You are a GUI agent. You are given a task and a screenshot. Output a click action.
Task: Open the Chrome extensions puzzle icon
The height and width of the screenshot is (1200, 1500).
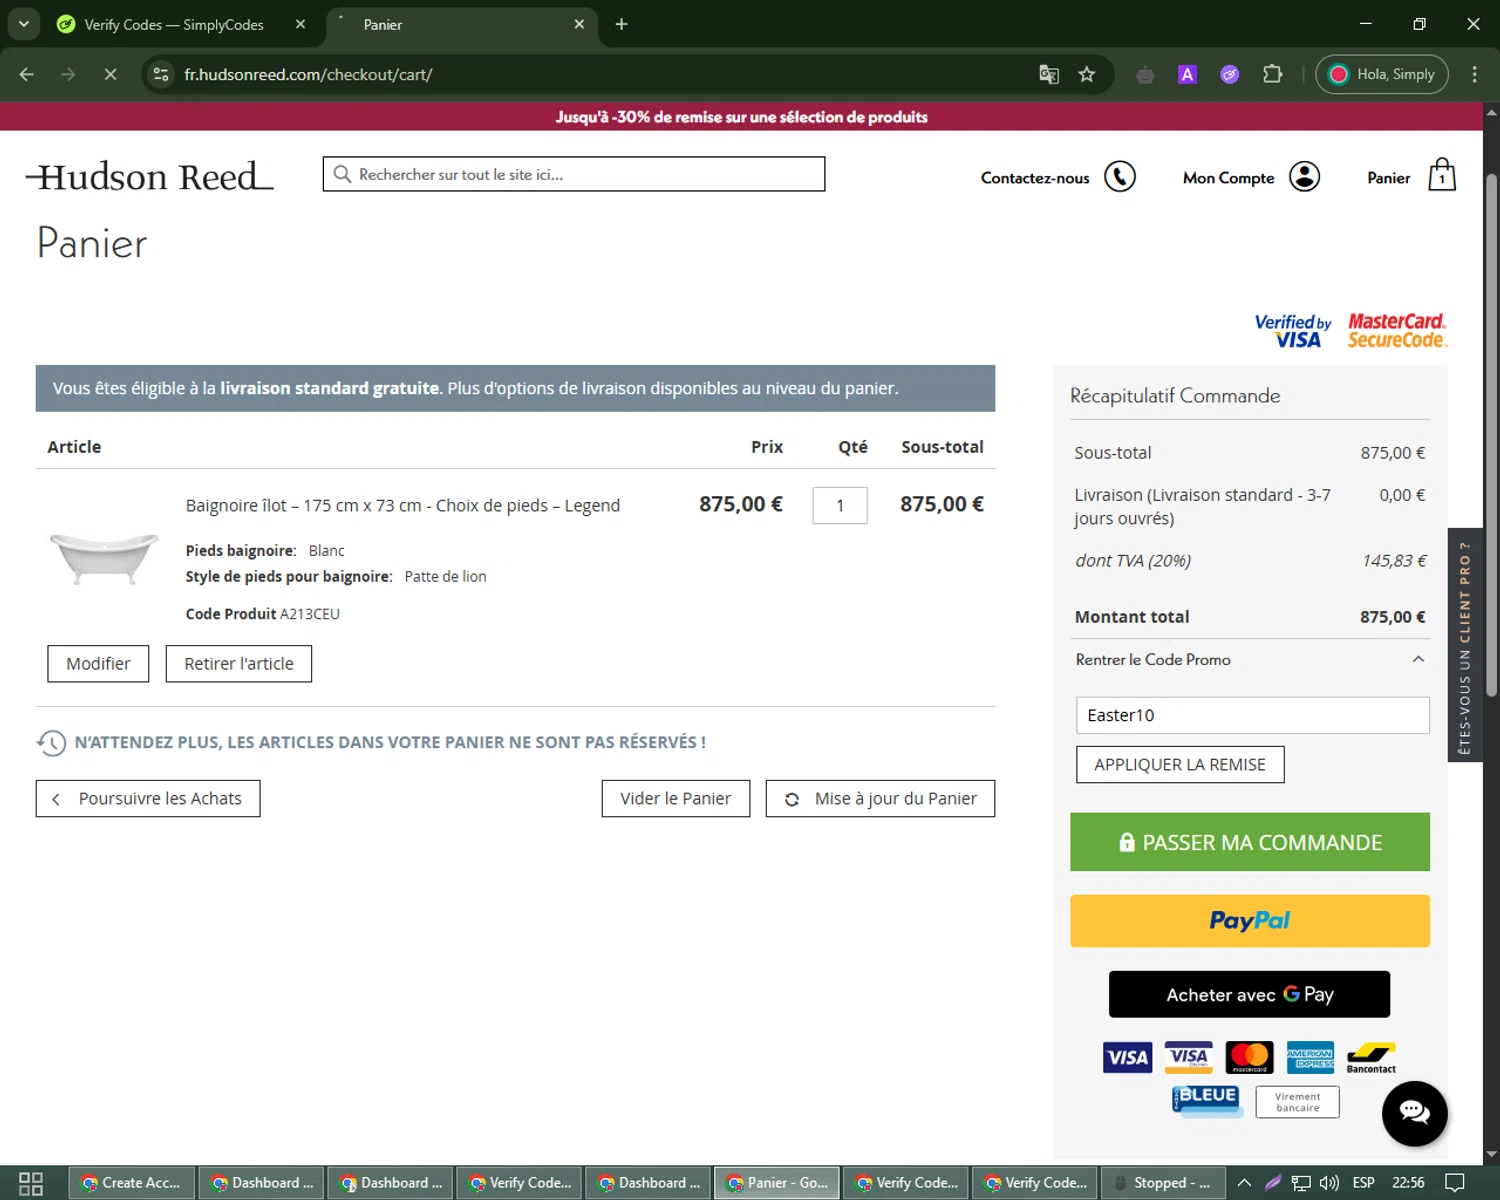click(1272, 74)
